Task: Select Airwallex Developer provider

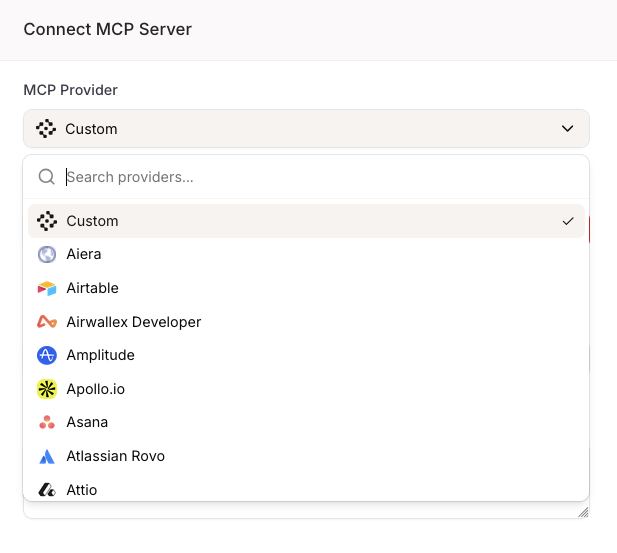Action: pyautogui.click(x=306, y=322)
